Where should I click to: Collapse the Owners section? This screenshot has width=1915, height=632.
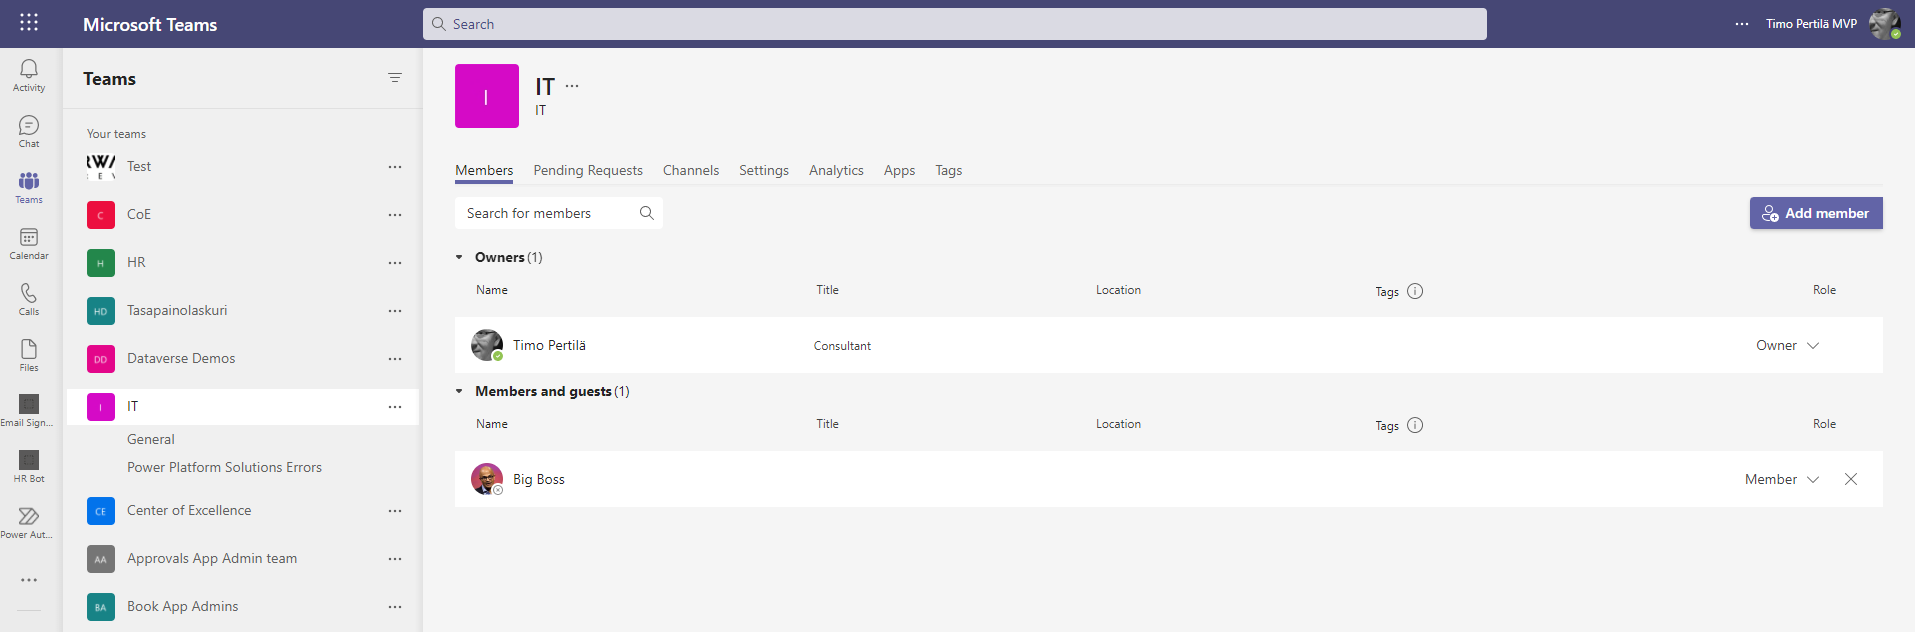click(460, 258)
